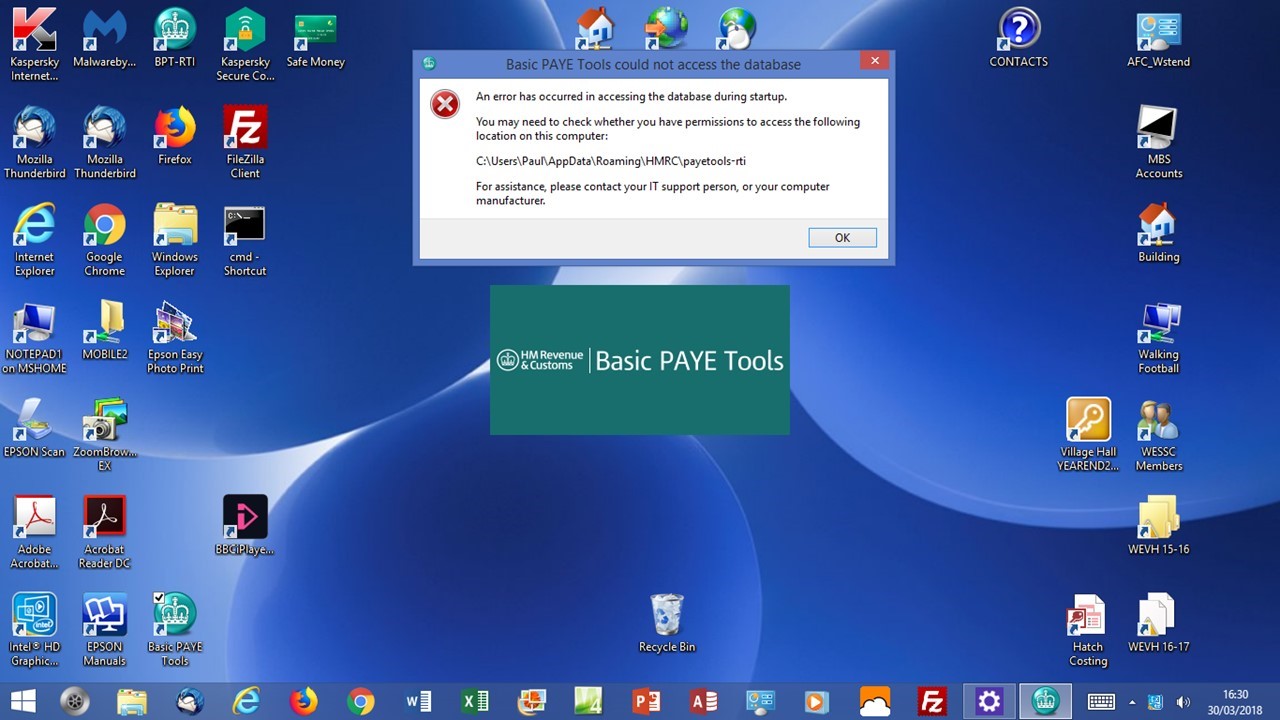Open the touch keyboard from the taskbar
Image resolution: width=1280 pixels, height=720 pixels.
tap(1101, 702)
